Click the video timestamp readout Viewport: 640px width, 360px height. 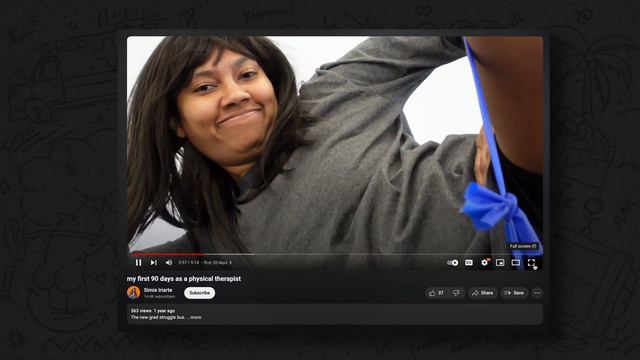point(189,262)
